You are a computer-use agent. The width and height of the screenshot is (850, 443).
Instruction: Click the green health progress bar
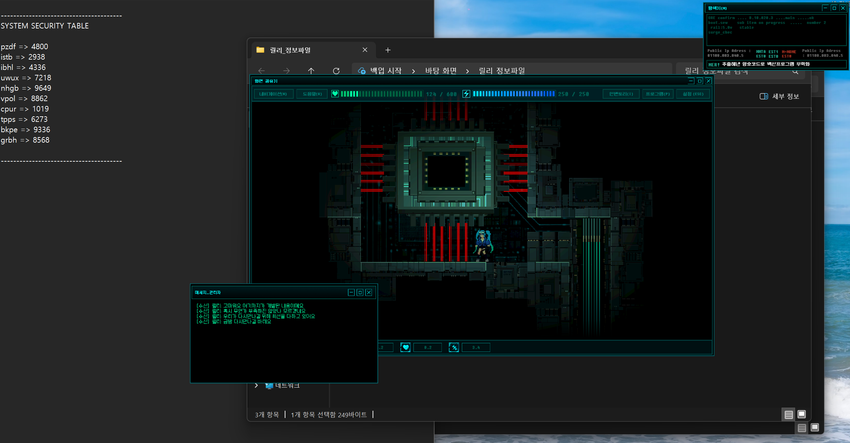(382, 94)
